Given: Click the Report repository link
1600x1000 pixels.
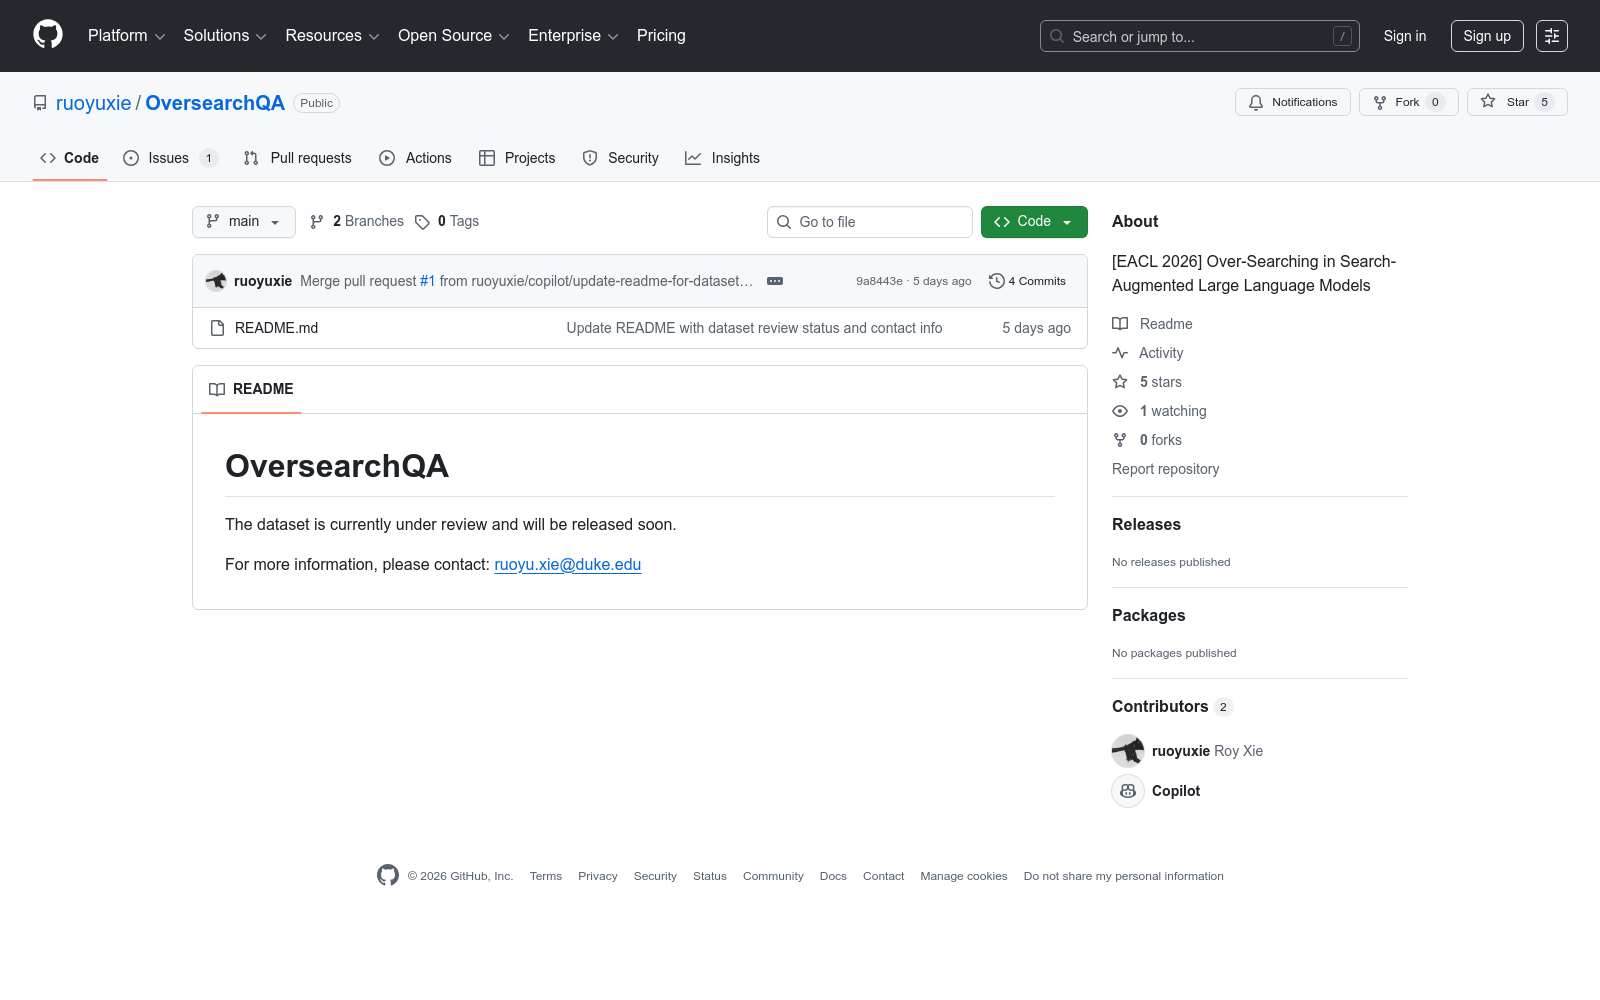Looking at the screenshot, I should [x=1165, y=469].
